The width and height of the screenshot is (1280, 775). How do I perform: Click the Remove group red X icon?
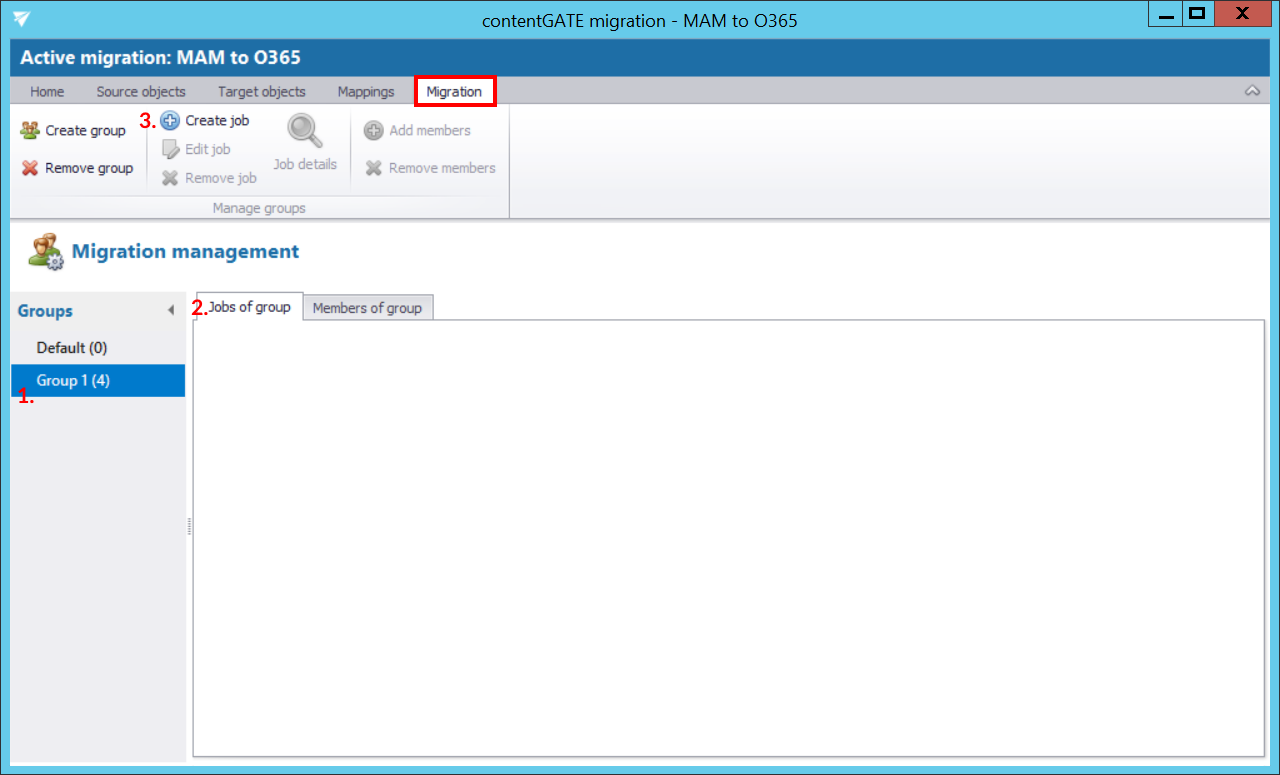pyautogui.click(x=30, y=168)
